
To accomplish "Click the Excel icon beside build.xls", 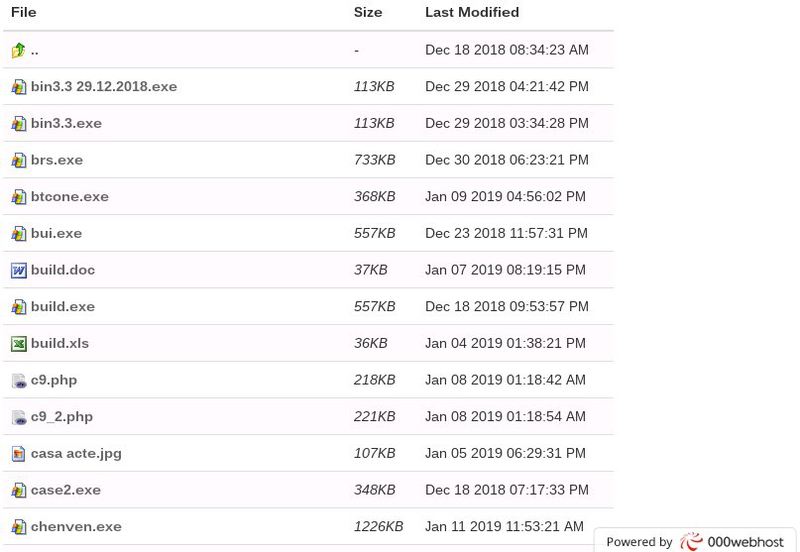I will tap(18, 344).
